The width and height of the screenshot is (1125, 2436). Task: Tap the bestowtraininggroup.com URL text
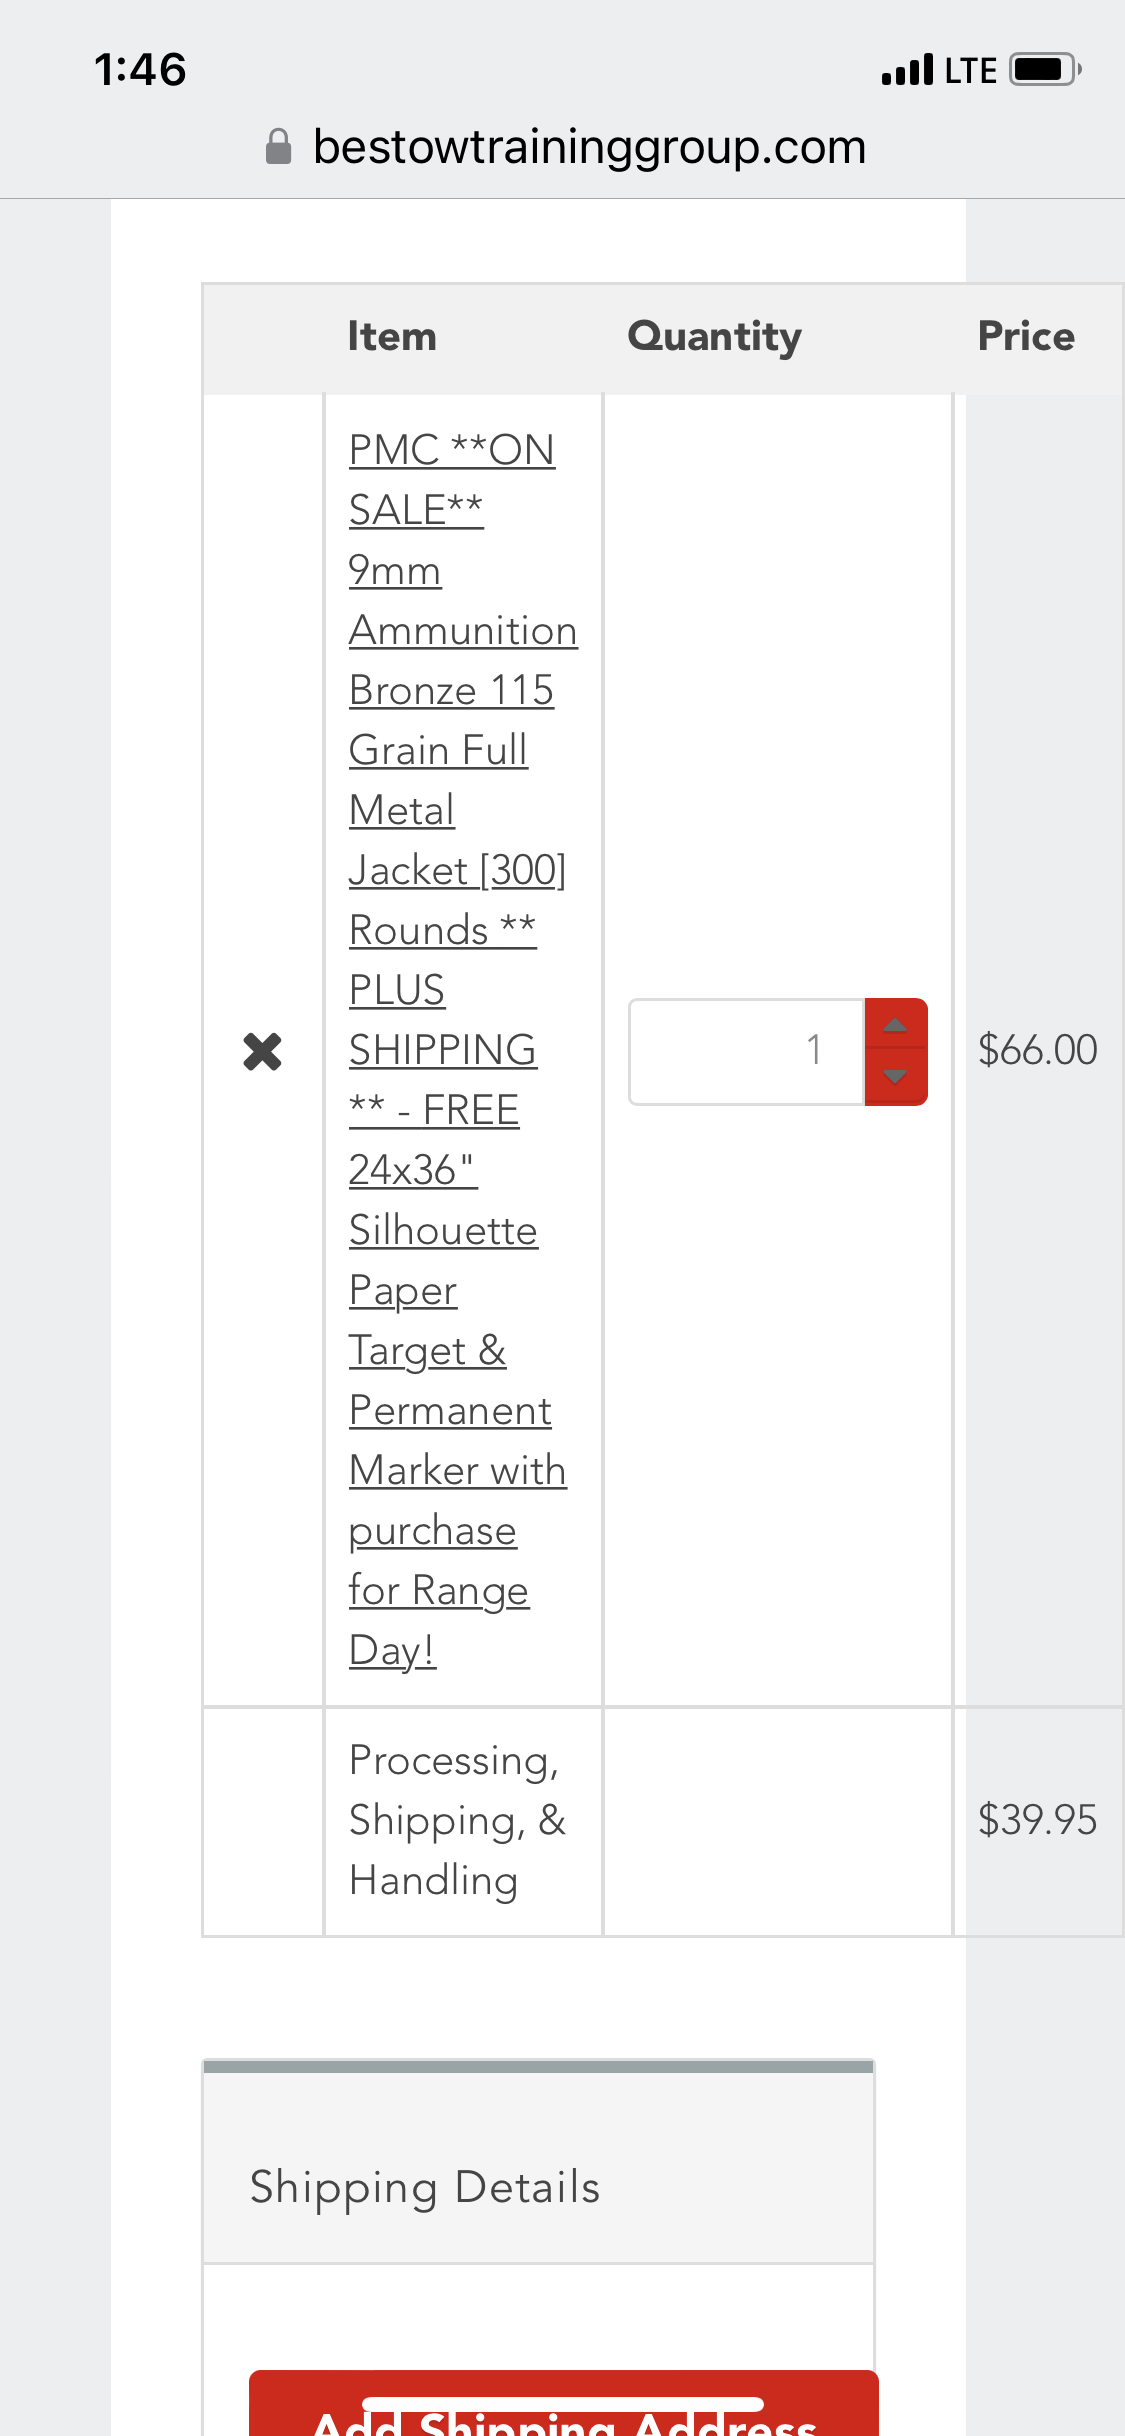point(589,147)
